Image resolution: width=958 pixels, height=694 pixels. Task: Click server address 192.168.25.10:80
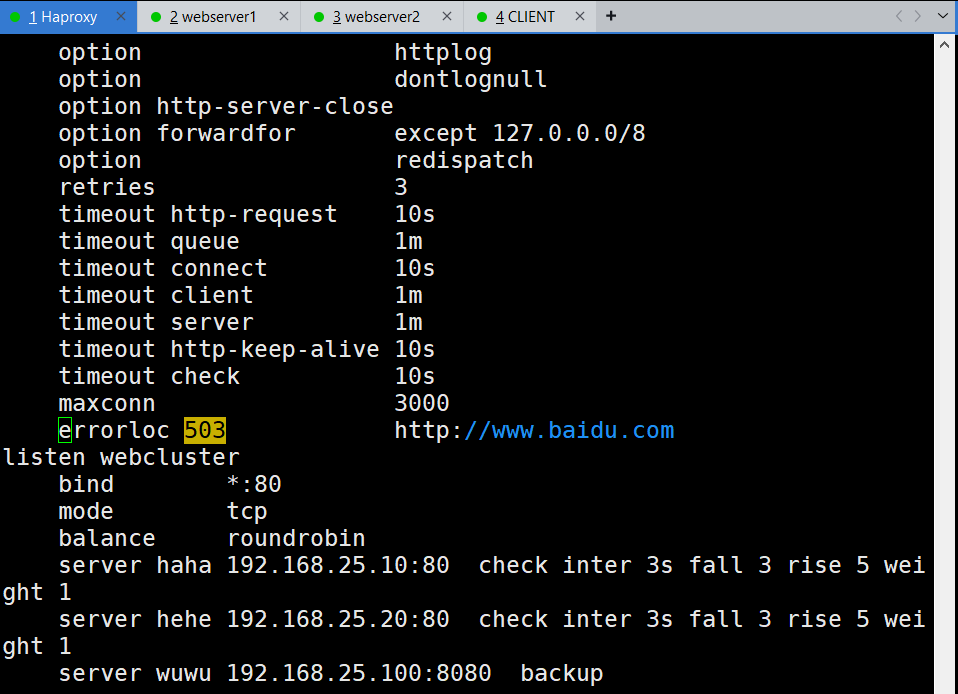point(338,565)
